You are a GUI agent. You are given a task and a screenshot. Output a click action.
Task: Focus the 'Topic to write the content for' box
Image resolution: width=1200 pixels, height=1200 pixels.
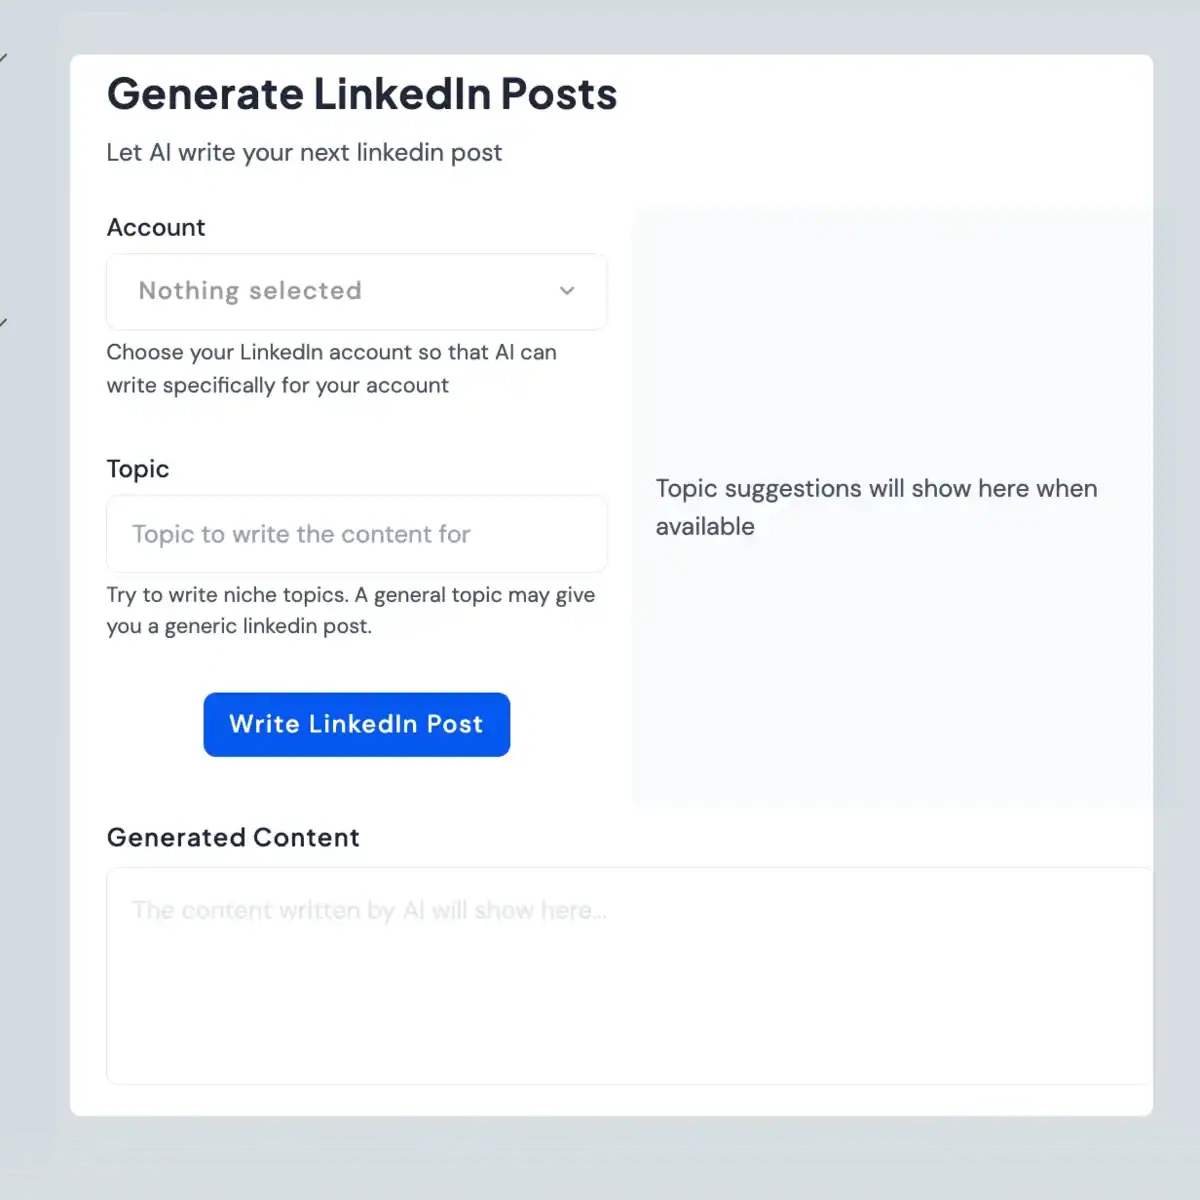pos(356,534)
